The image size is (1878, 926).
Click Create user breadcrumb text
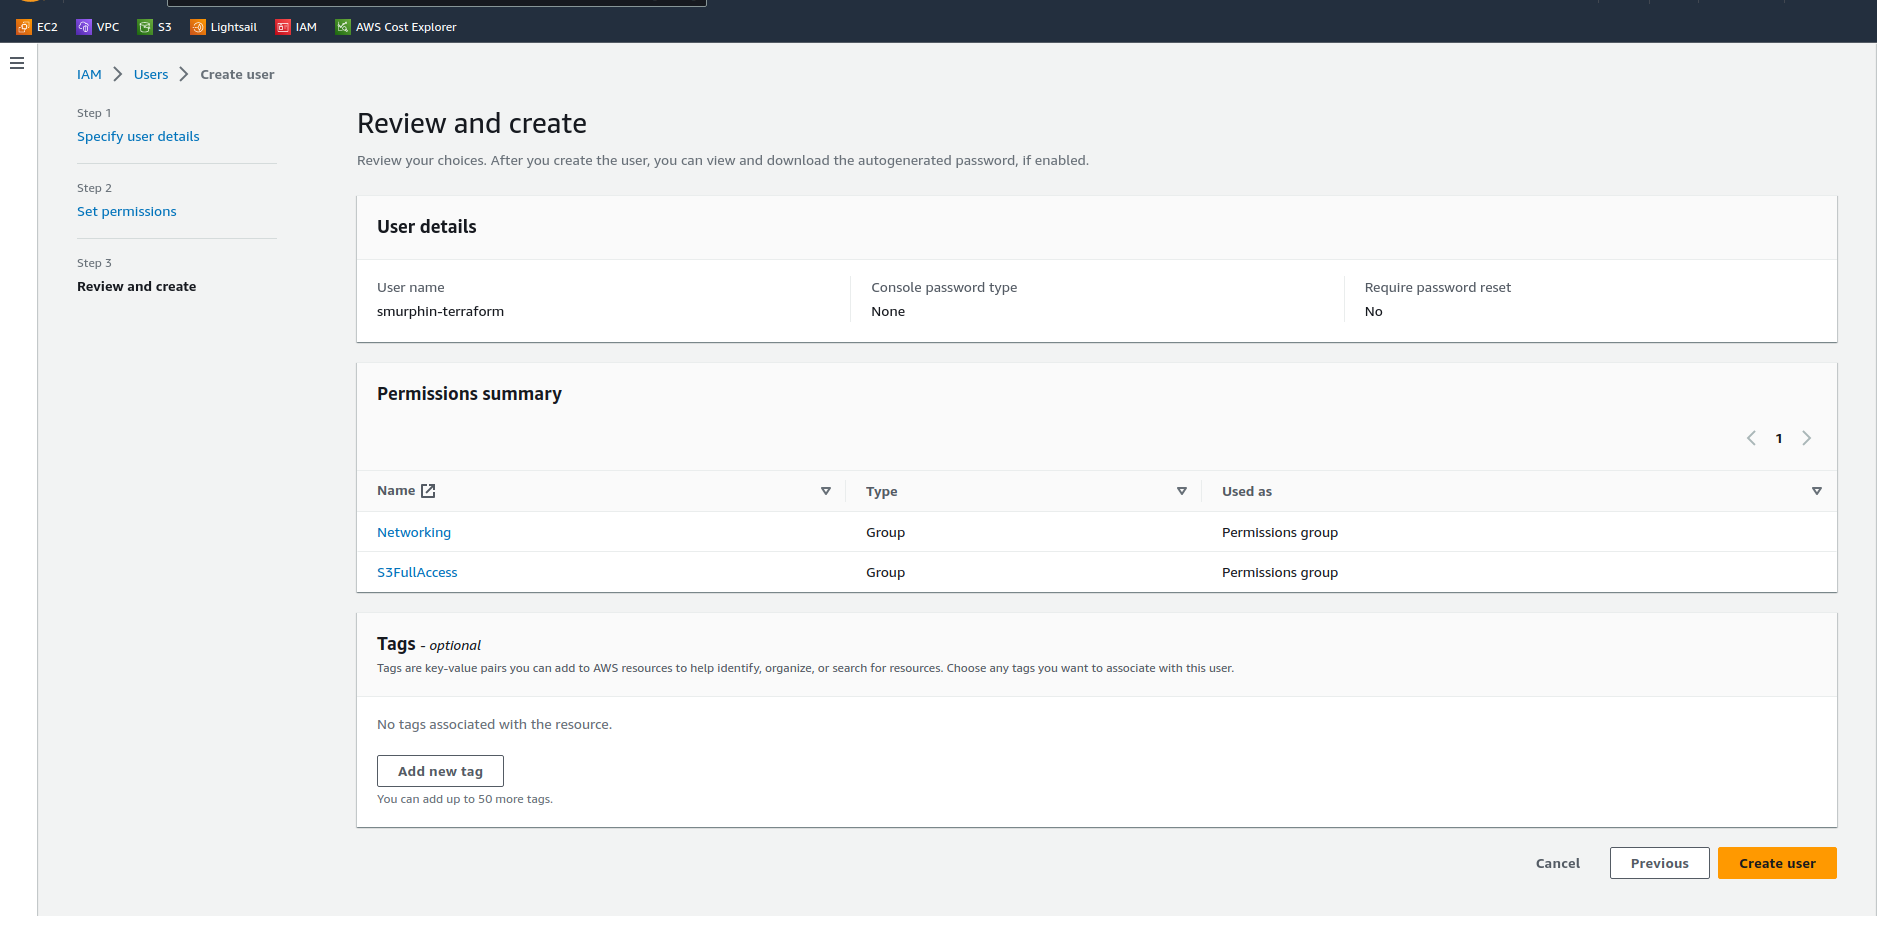tap(237, 74)
